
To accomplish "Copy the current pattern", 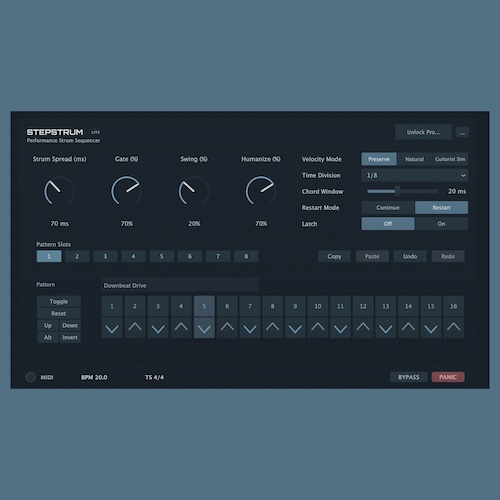I will coord(334,256).
